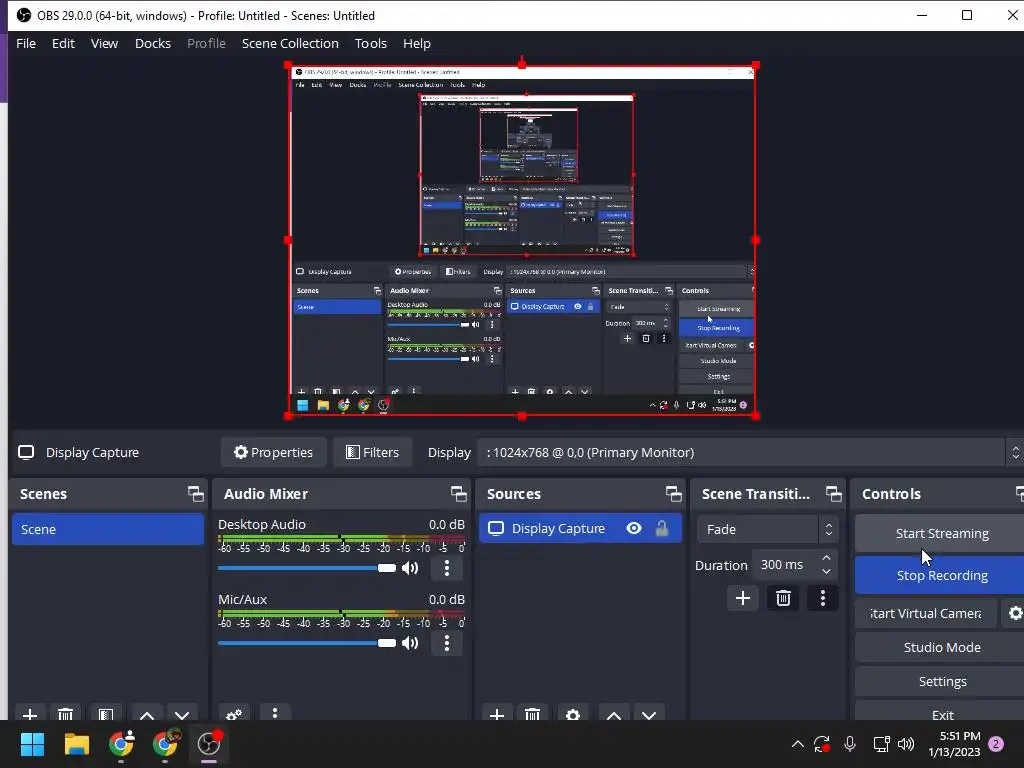Move scene down arrow

tap(182, 714)
